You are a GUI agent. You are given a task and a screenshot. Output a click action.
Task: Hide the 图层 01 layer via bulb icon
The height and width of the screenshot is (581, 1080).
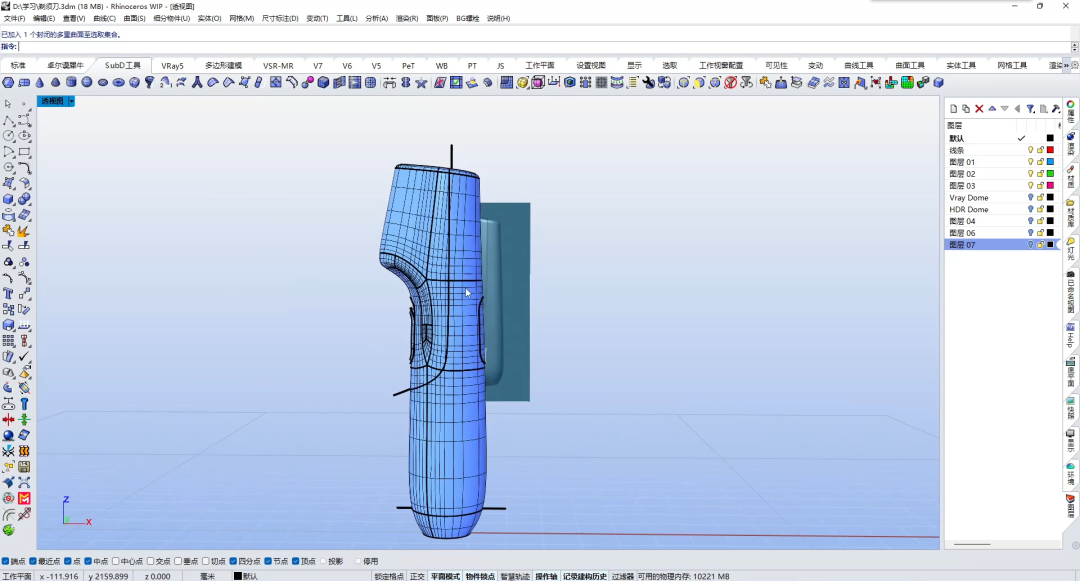pos(1030,162)
